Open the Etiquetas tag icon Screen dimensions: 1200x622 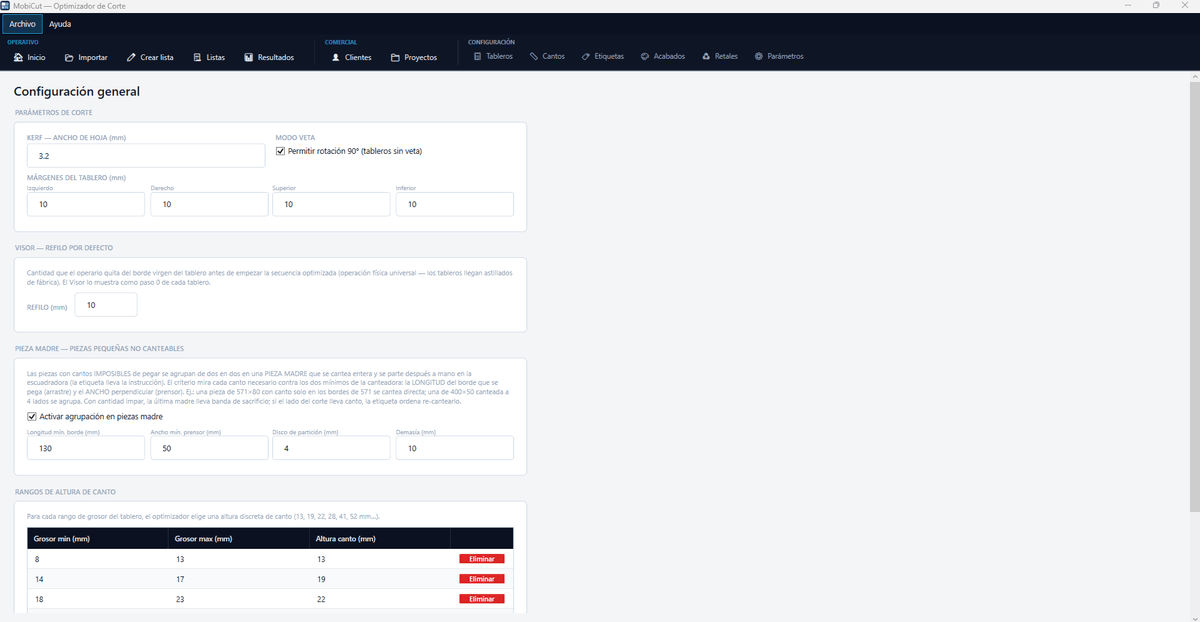pos(586,56)
